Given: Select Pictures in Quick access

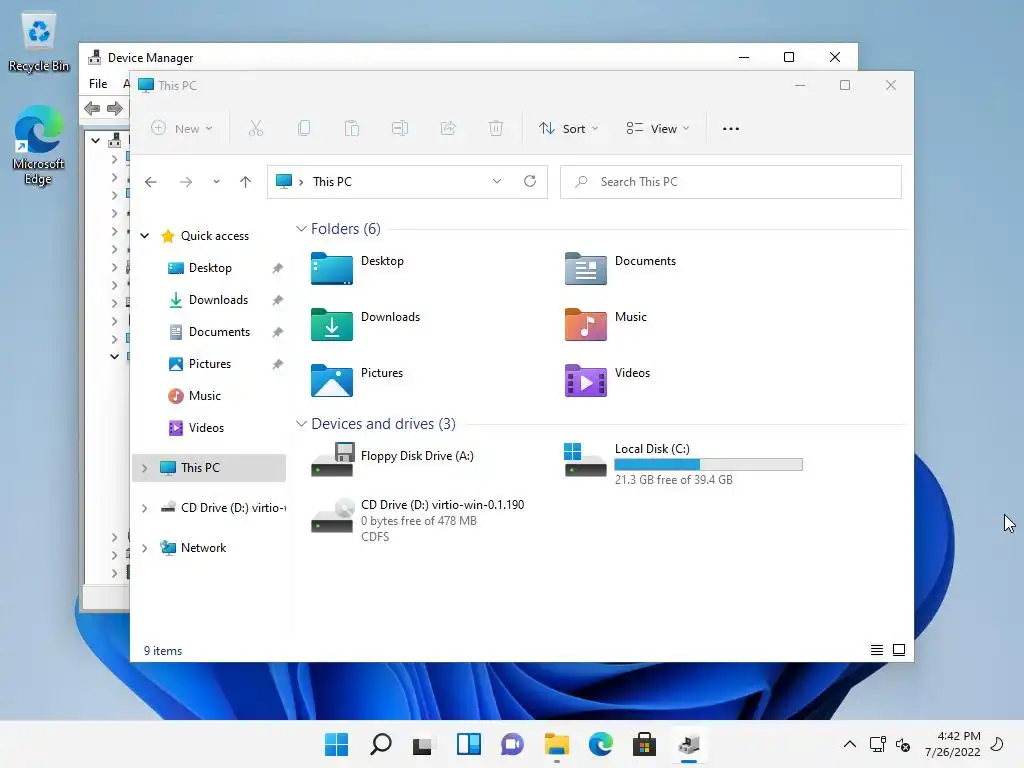Looking at the screenshot, I should [210, 364].
